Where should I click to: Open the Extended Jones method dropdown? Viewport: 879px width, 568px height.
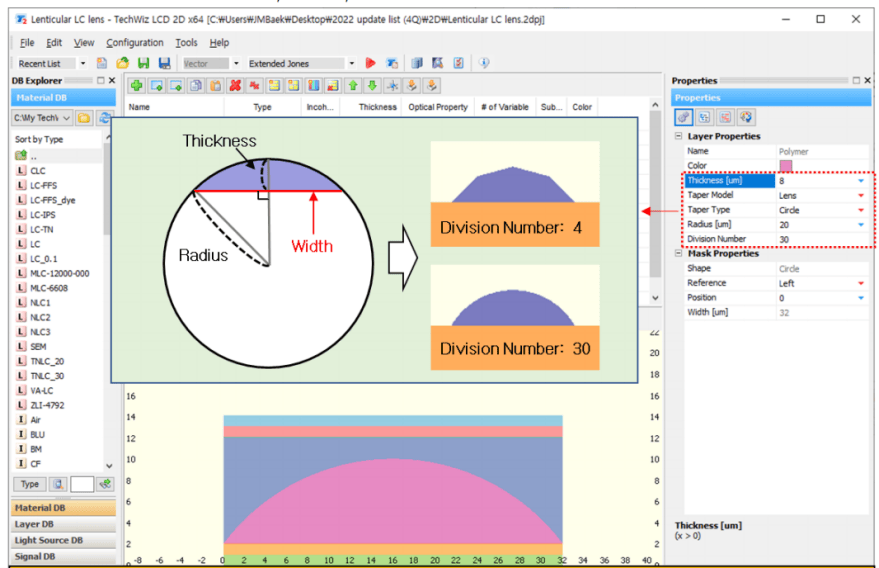351,63
